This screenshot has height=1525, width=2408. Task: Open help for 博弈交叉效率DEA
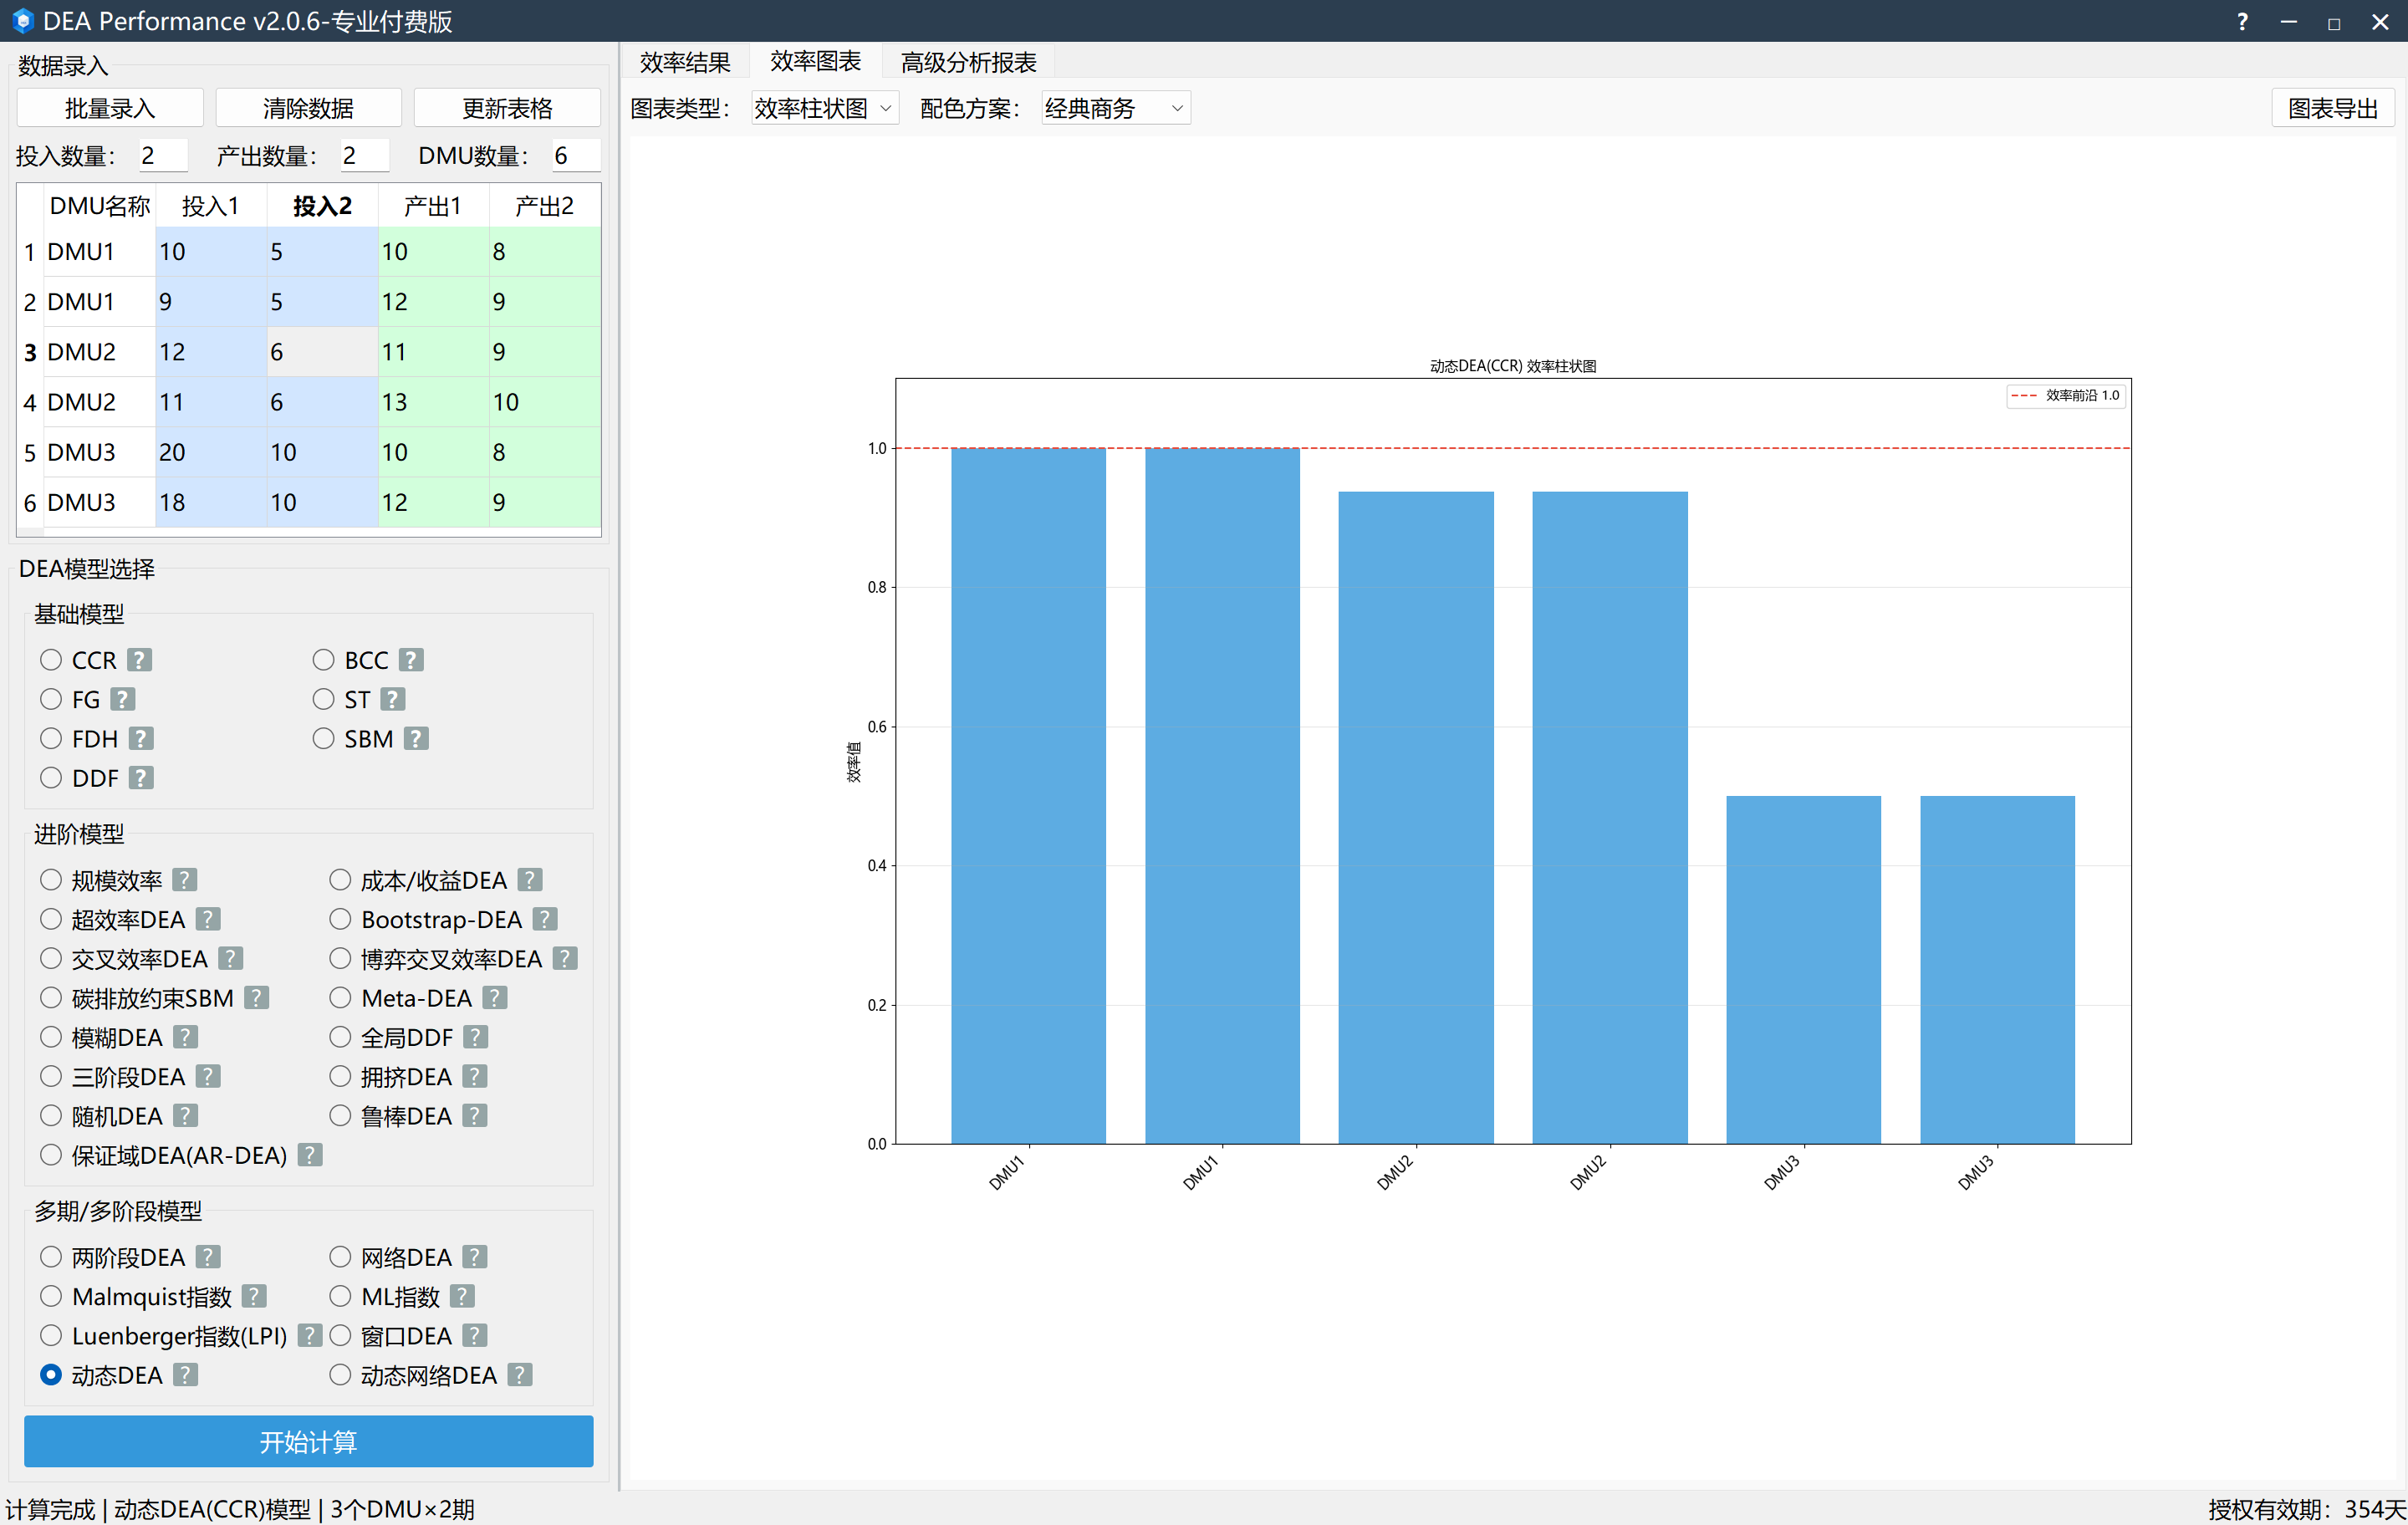tap(565, 959)
